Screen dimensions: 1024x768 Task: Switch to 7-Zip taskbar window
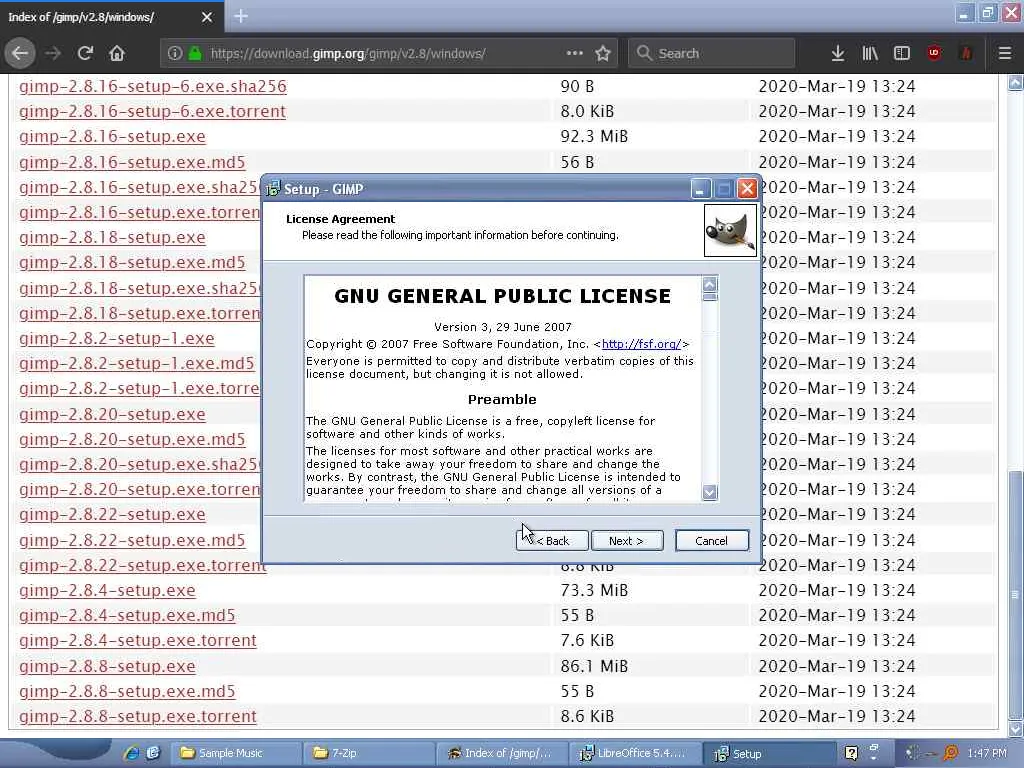[368, 753]
